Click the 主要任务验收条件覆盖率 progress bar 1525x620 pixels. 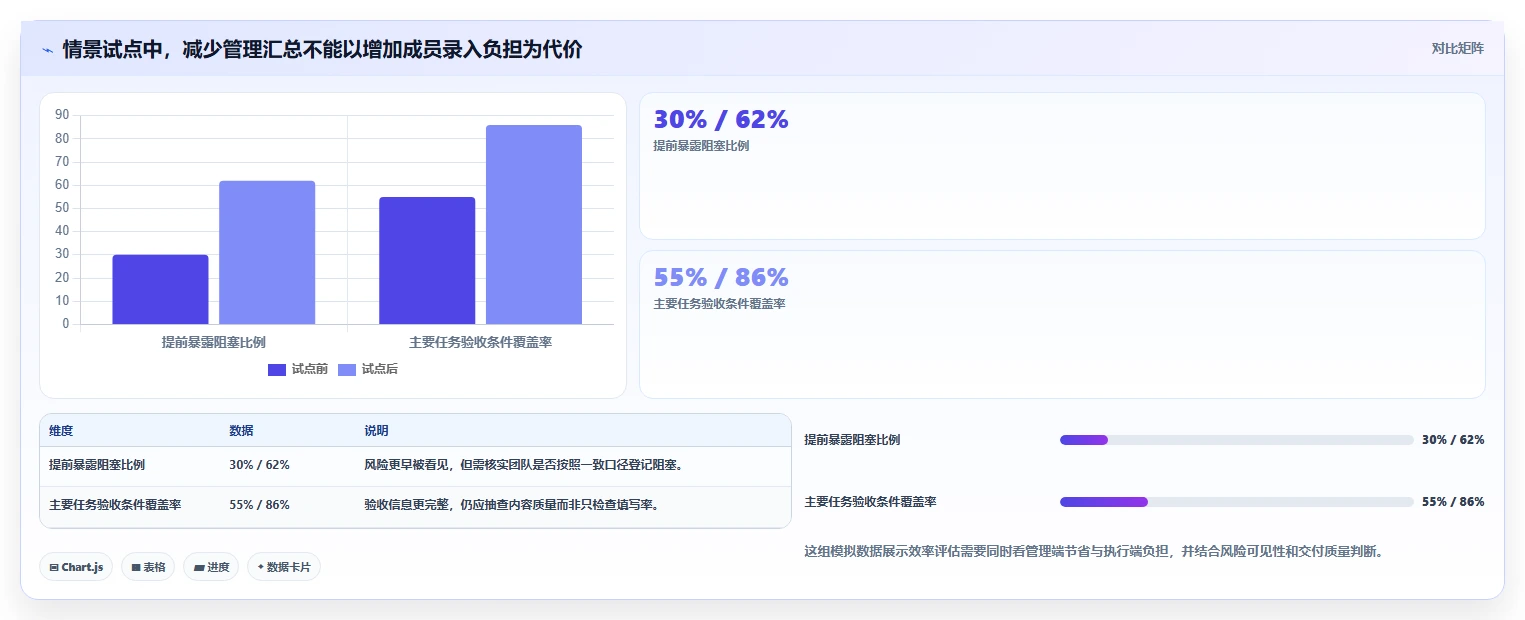[x=1237, y=502]
